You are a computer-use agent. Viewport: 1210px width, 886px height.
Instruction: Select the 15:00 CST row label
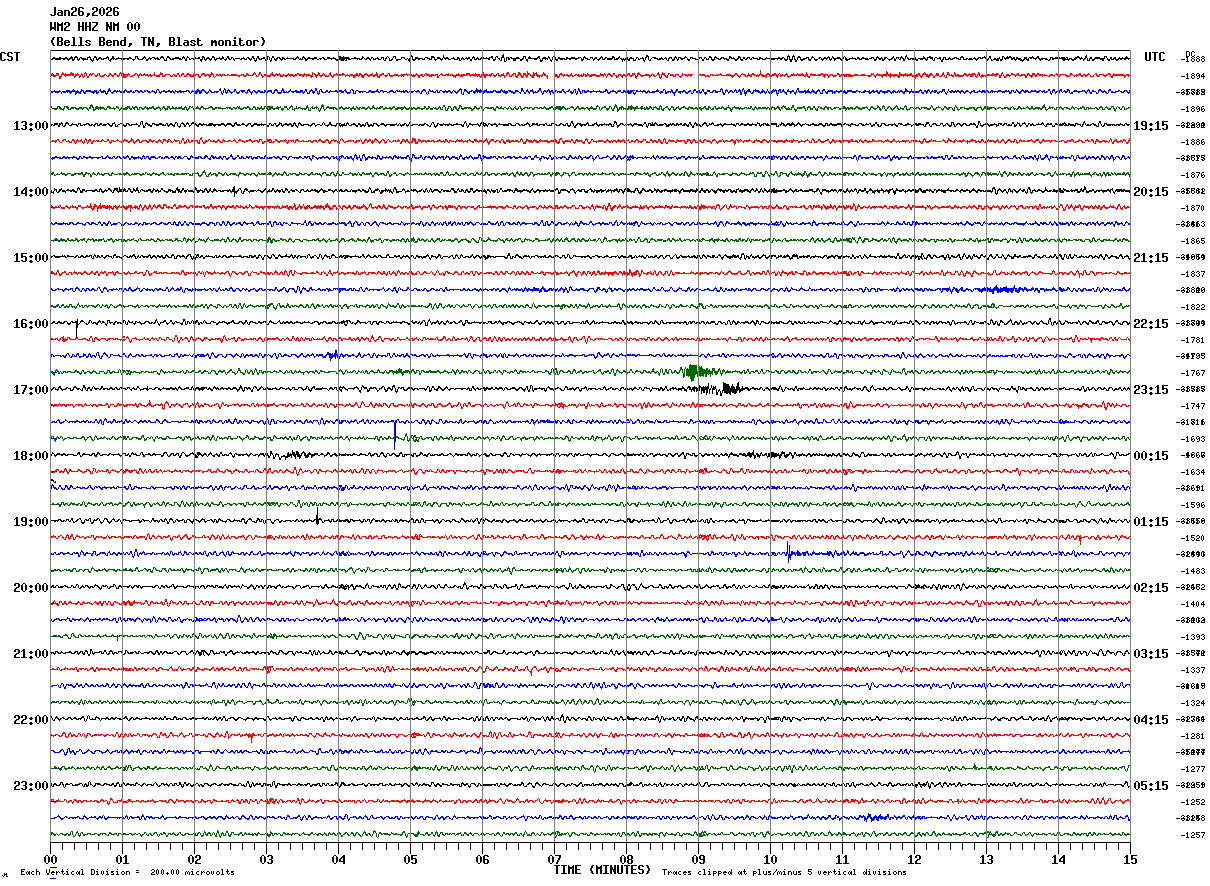click(x=31, y=258)
